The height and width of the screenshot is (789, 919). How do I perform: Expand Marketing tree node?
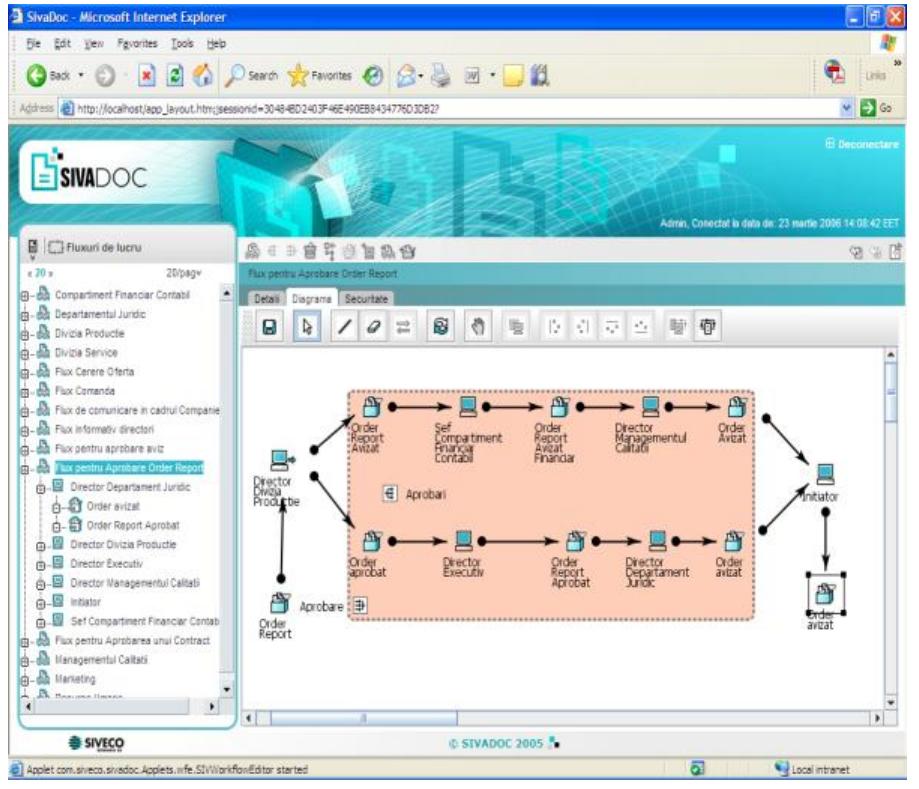[x=25, y=681]
